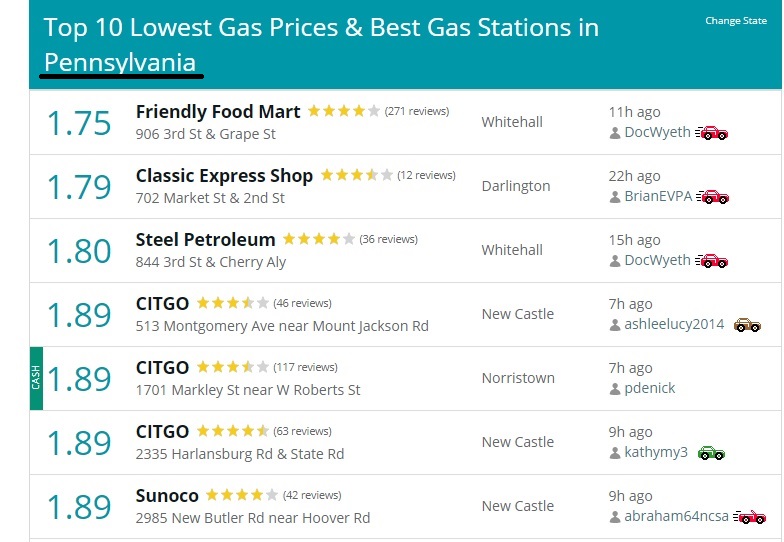Open the Friendly Food Mart station page
This screenshot has height=542, width=784.
pos(218,112)
